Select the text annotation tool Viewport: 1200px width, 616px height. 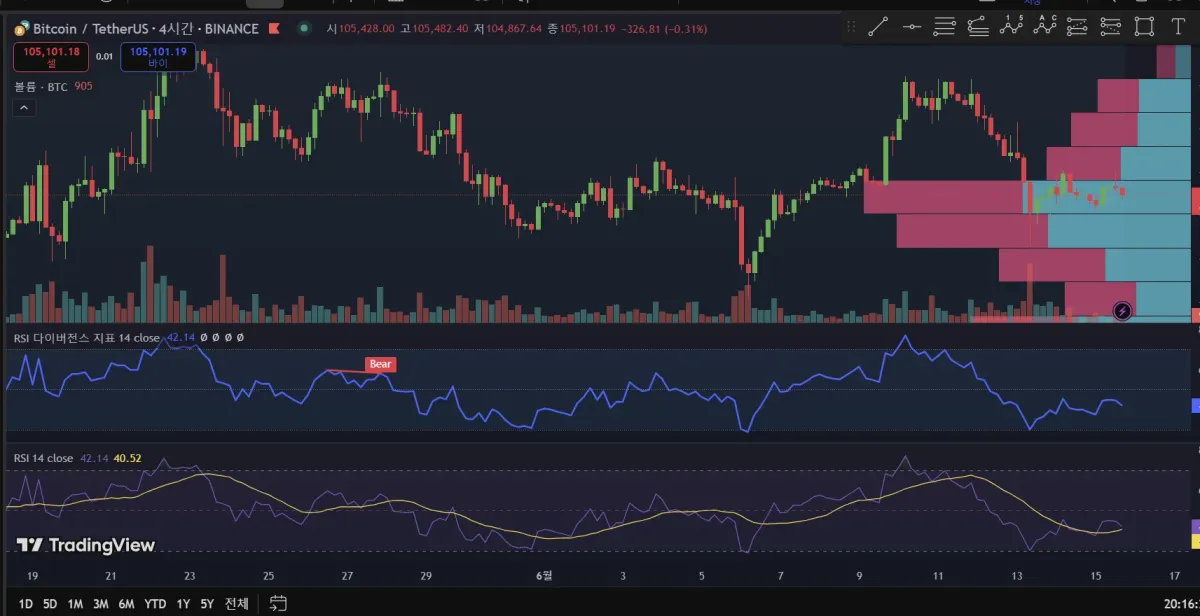coord(1177,27)
